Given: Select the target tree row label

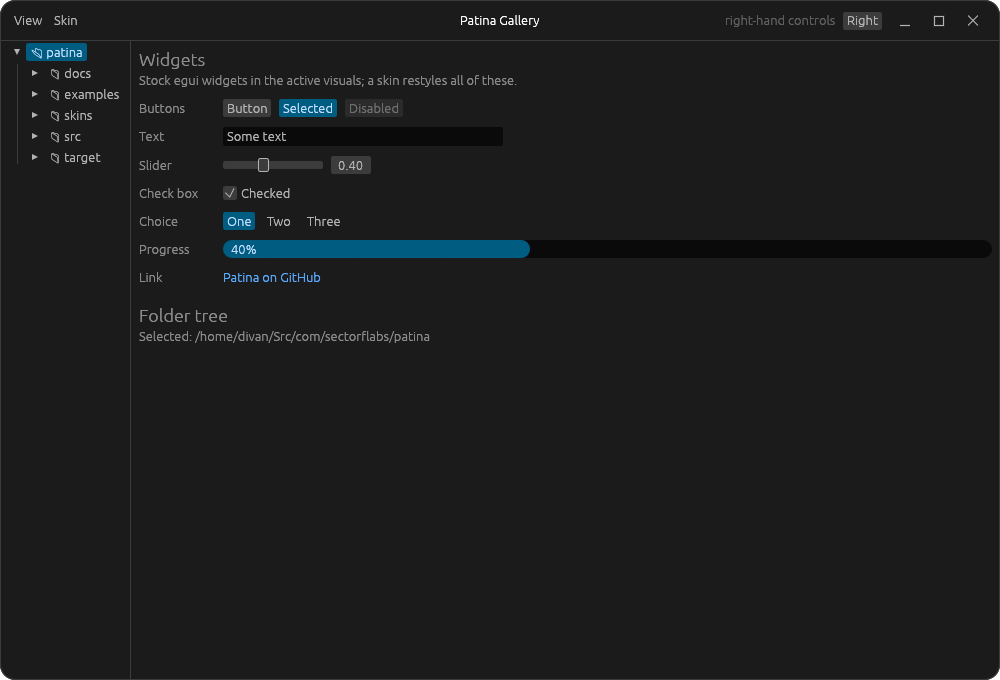Looking at the screenshot, I should pos(82,158).
